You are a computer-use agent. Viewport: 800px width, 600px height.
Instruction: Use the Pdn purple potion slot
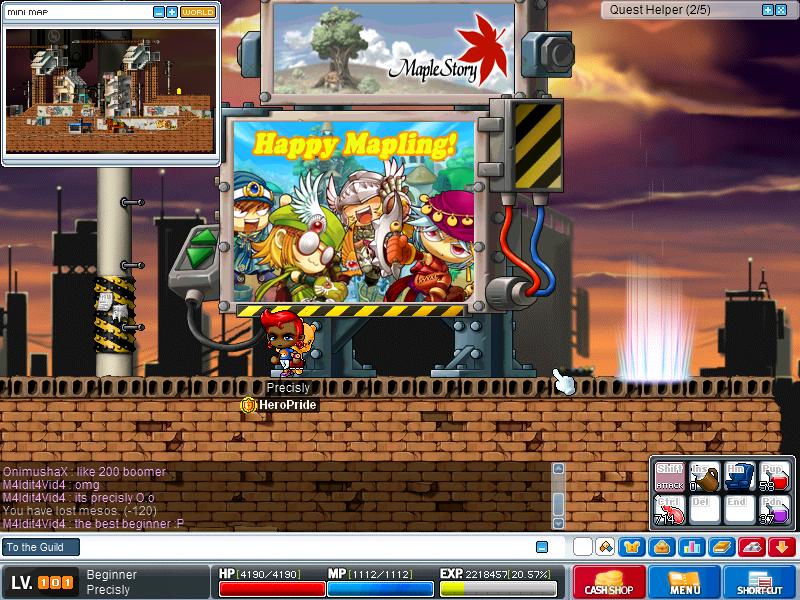click(x=774, y=510)
